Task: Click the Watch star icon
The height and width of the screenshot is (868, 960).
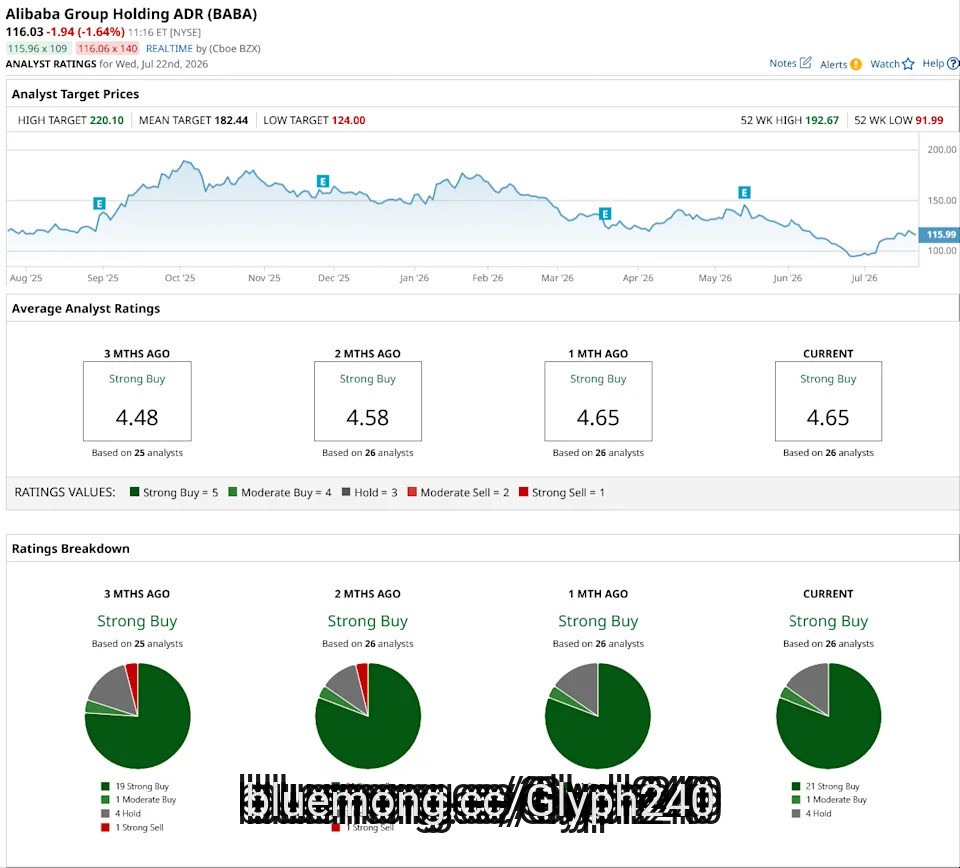Action: [908, 64]
